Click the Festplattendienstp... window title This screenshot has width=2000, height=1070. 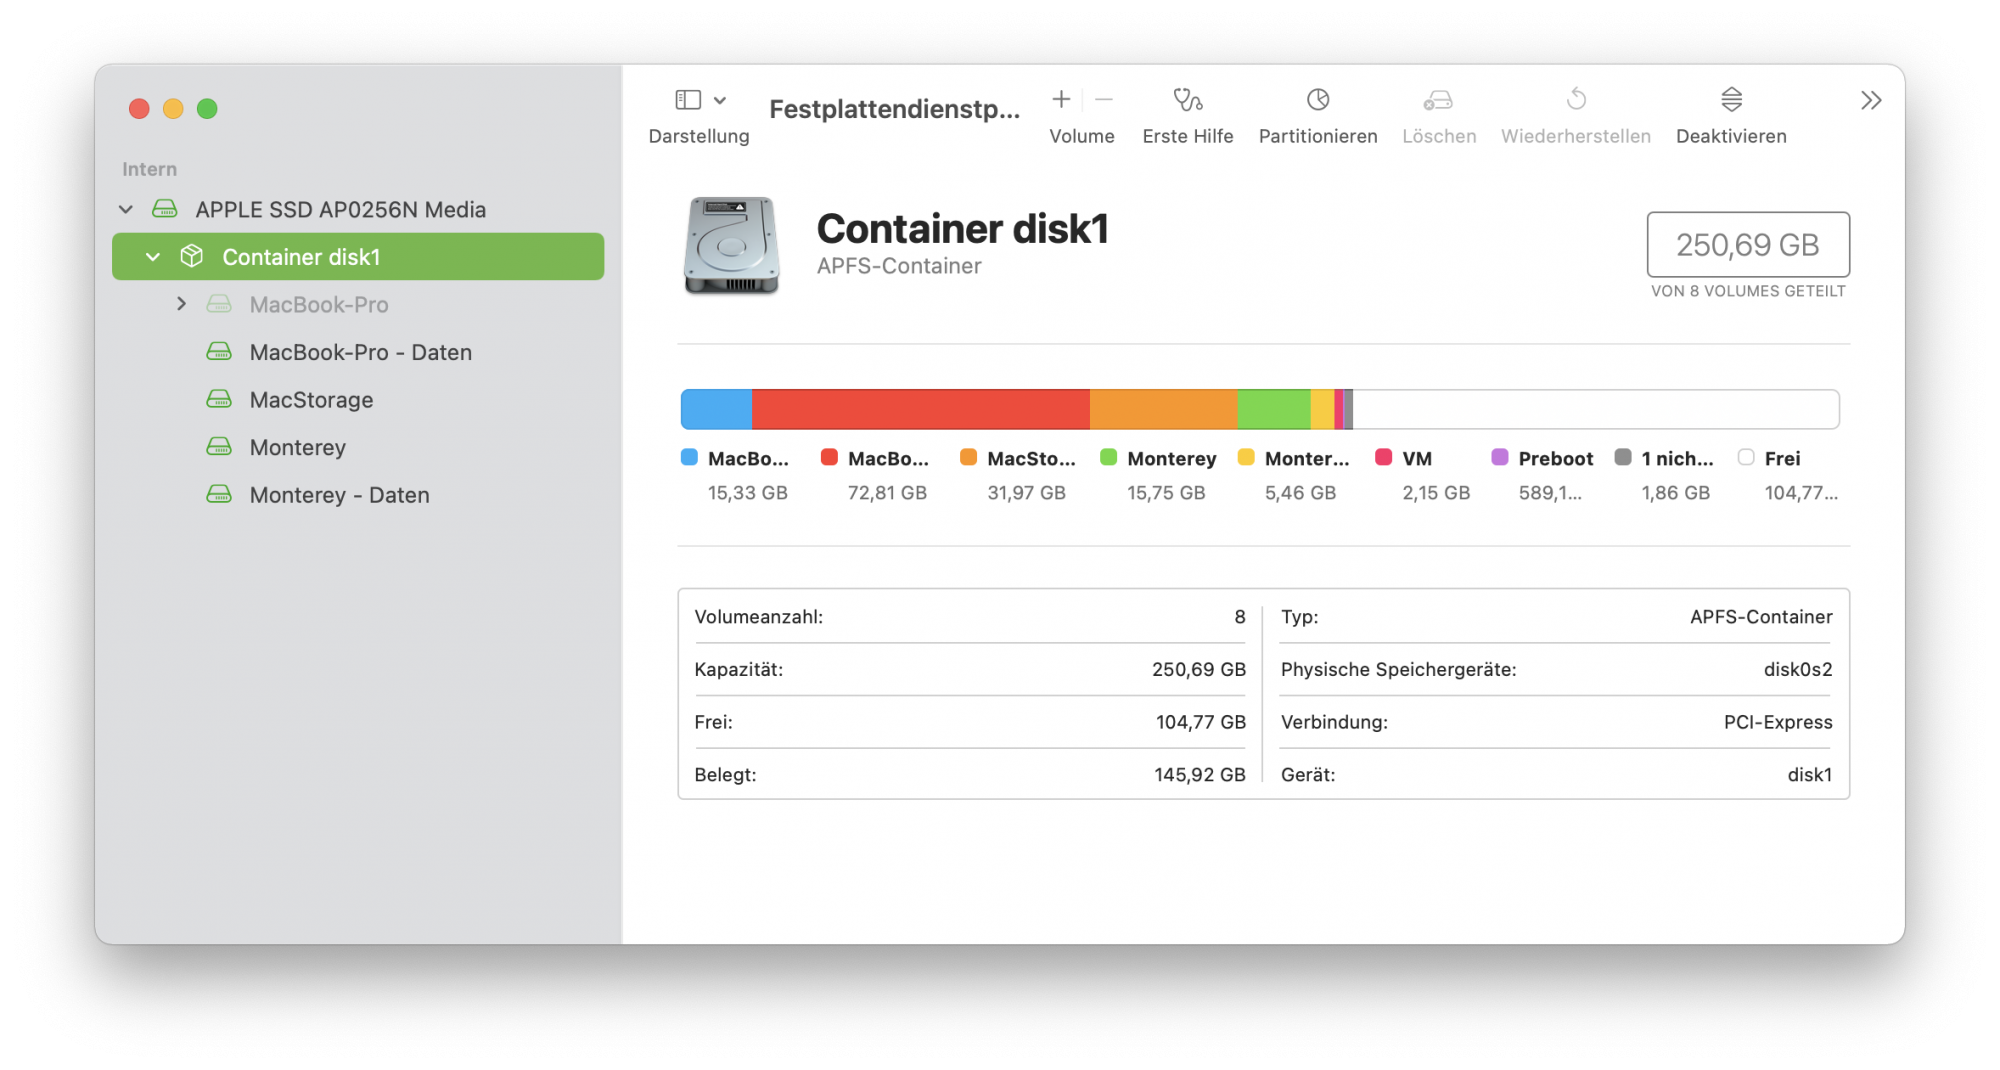pyautogui.click(x=895, y=109)
